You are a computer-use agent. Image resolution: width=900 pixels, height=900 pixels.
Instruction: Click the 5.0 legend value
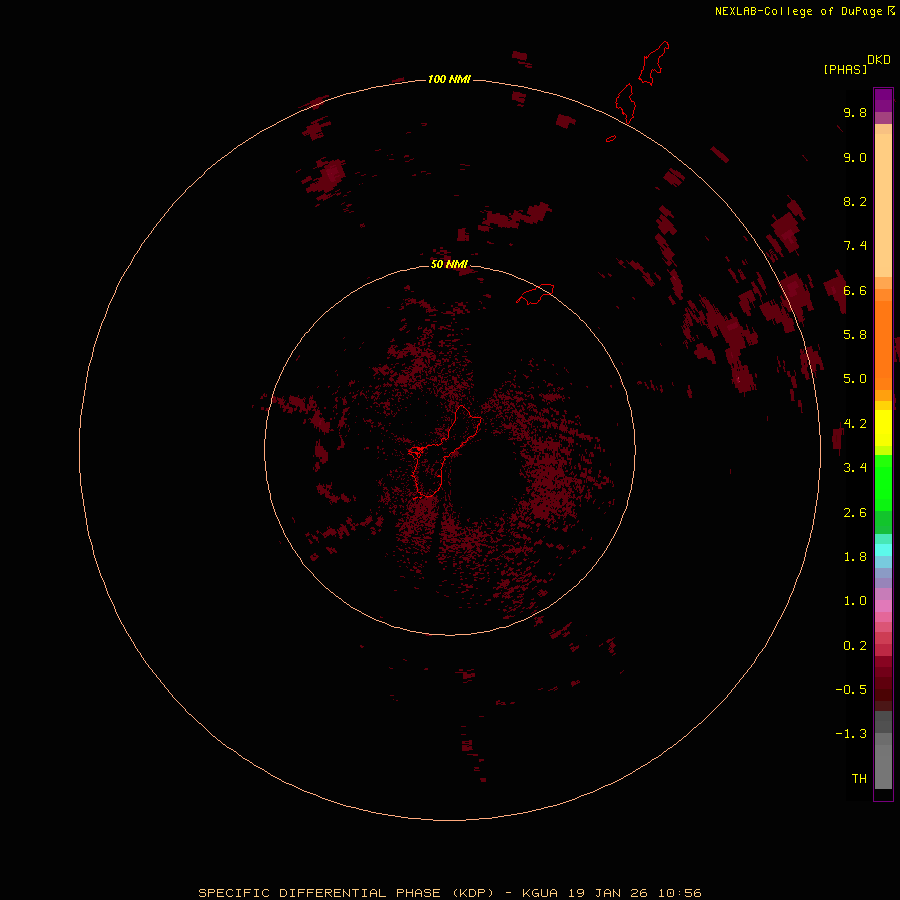point(855,379)
